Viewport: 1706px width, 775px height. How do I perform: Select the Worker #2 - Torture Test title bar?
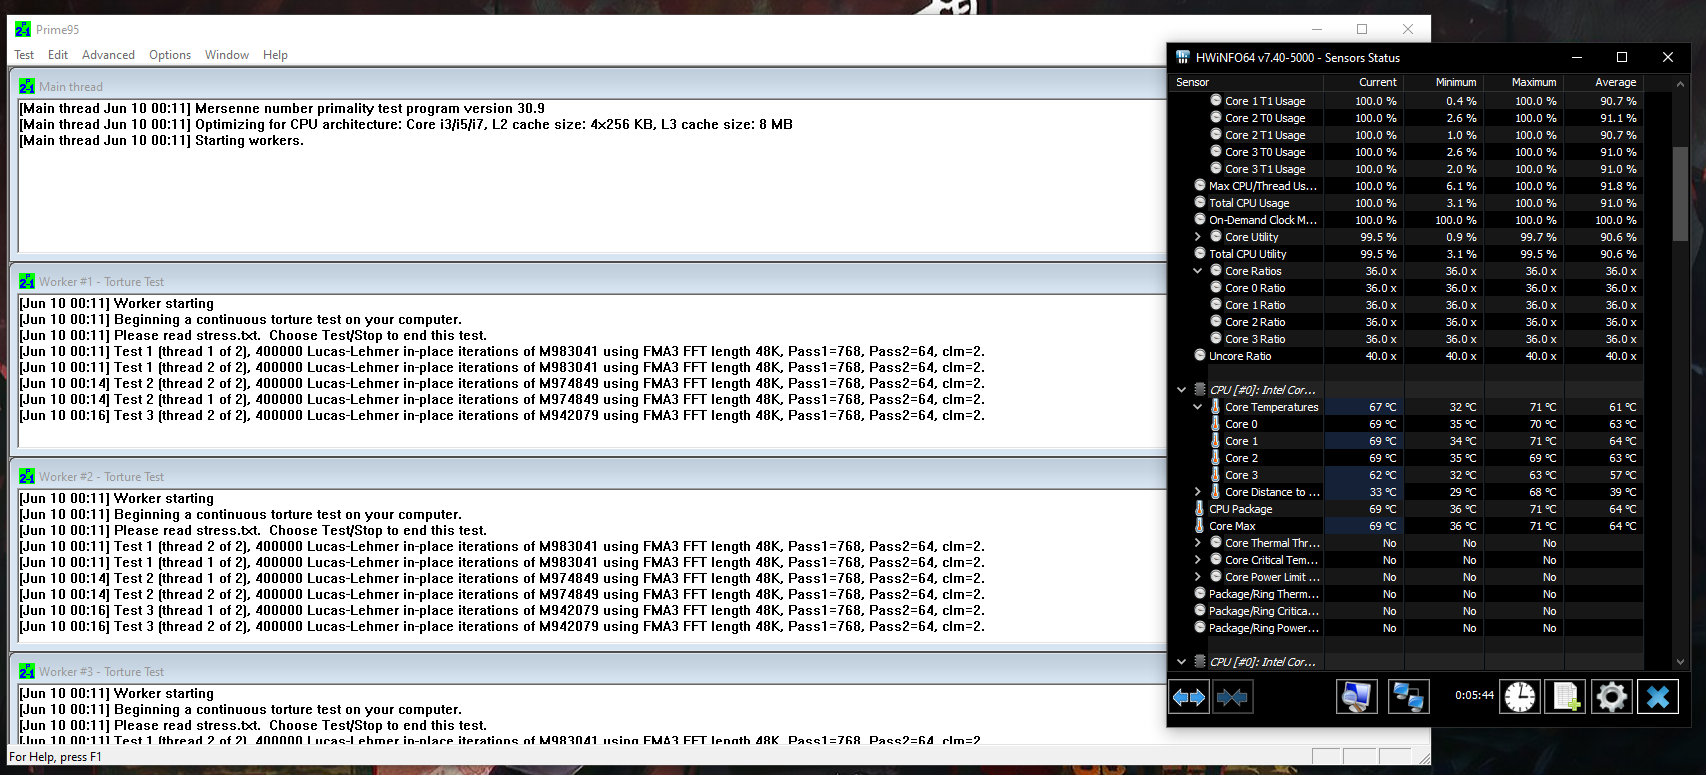click(x=589, y=477)
